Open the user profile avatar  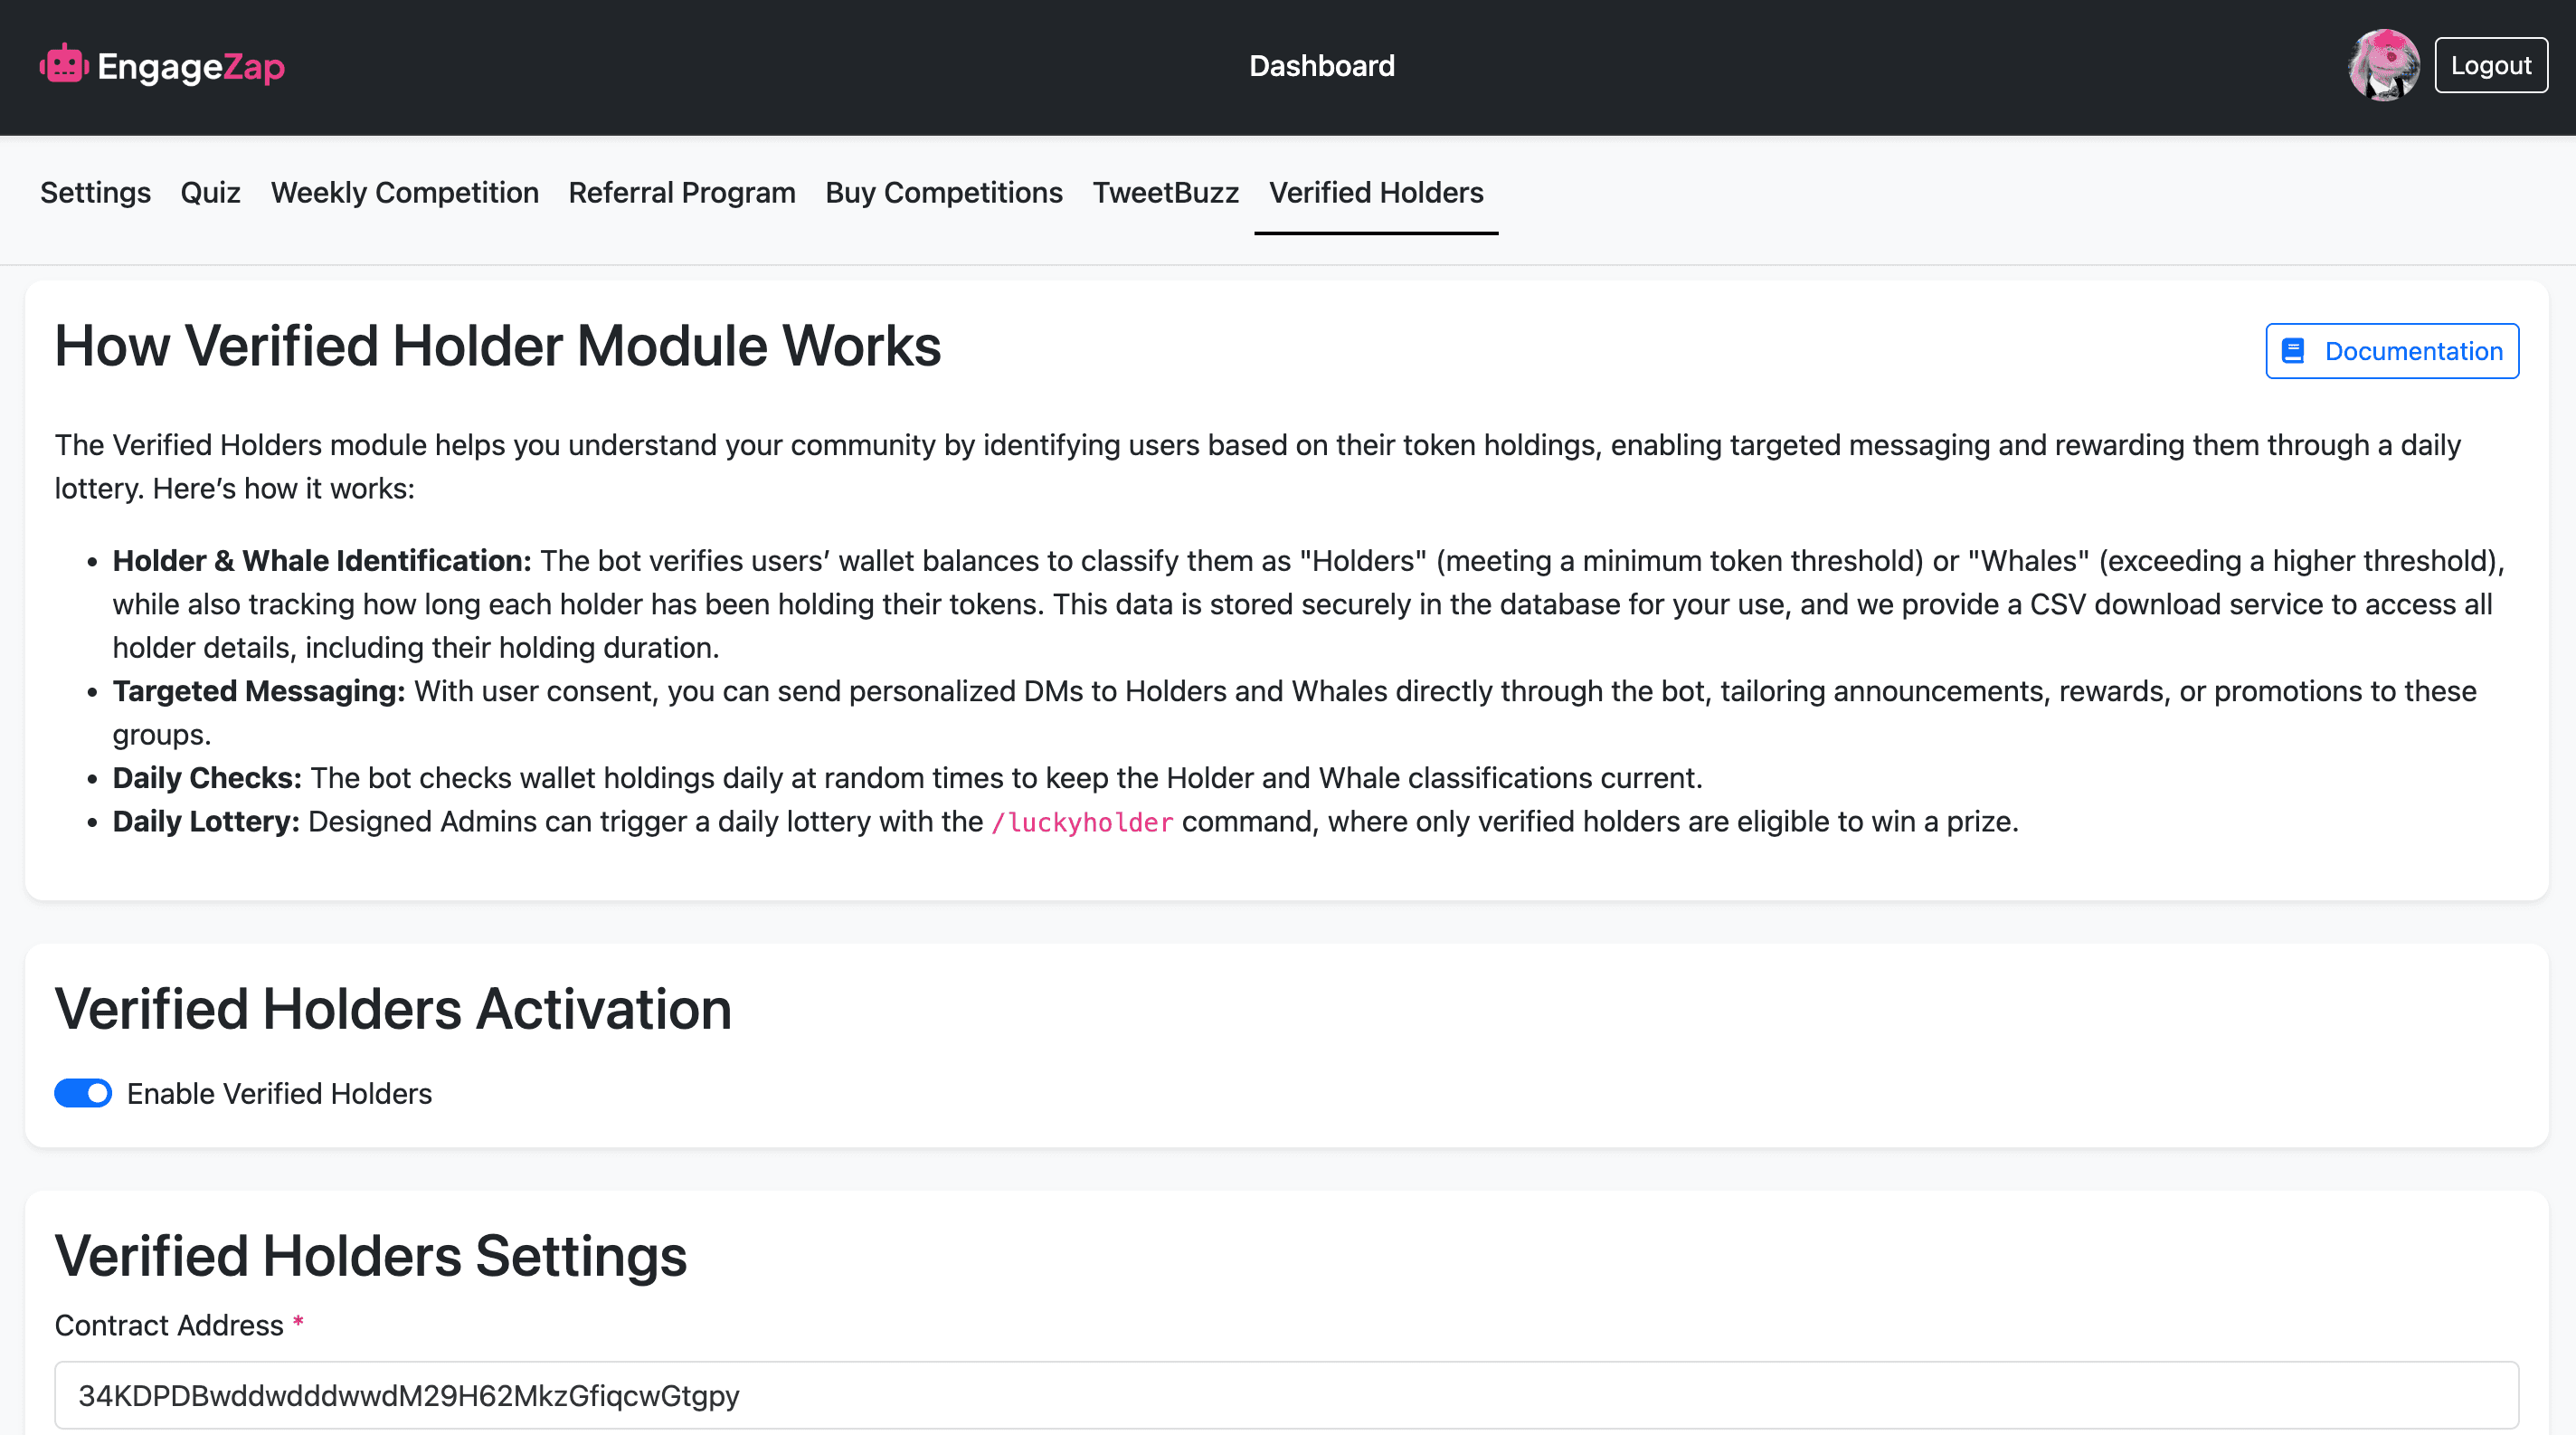[x=2383, y=65]
